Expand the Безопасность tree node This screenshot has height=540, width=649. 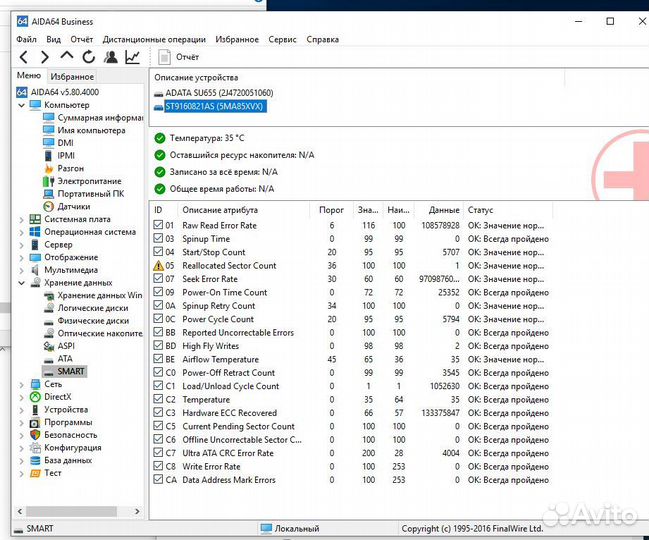22,436
